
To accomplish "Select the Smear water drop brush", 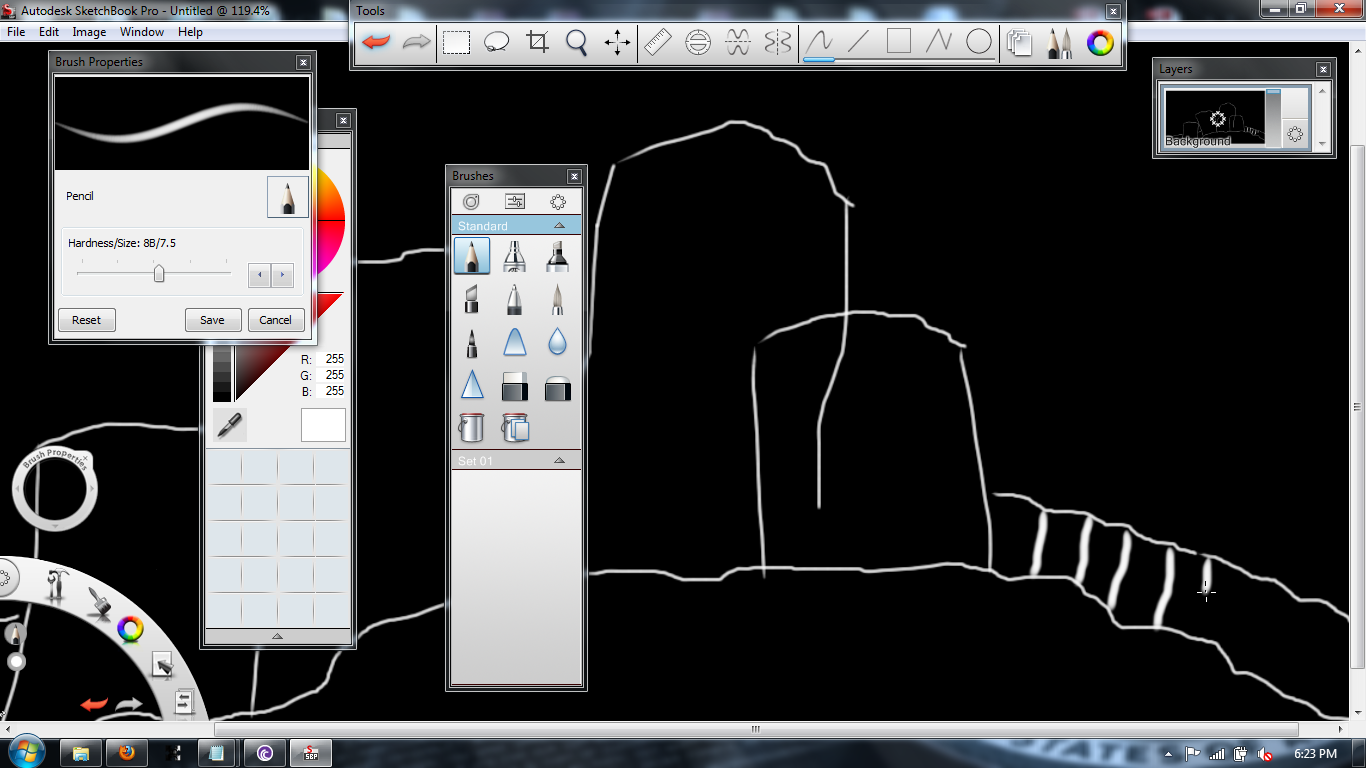I will tap(557, 342).
